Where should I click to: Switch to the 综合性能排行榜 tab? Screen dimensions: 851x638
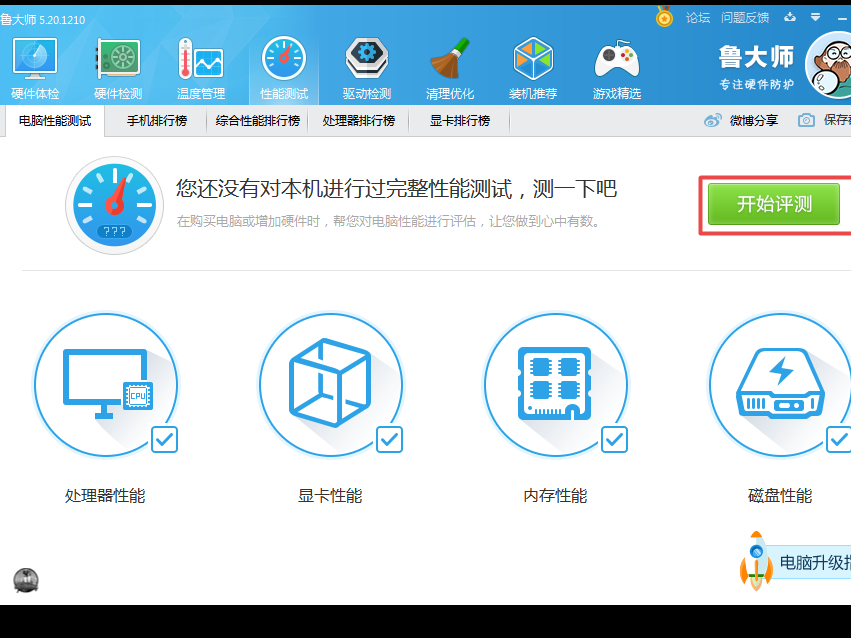pos(258,120)
